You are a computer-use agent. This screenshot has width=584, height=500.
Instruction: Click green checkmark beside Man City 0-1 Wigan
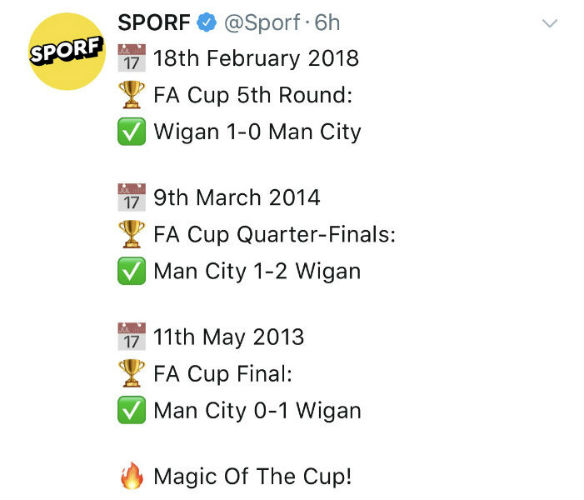131,410
